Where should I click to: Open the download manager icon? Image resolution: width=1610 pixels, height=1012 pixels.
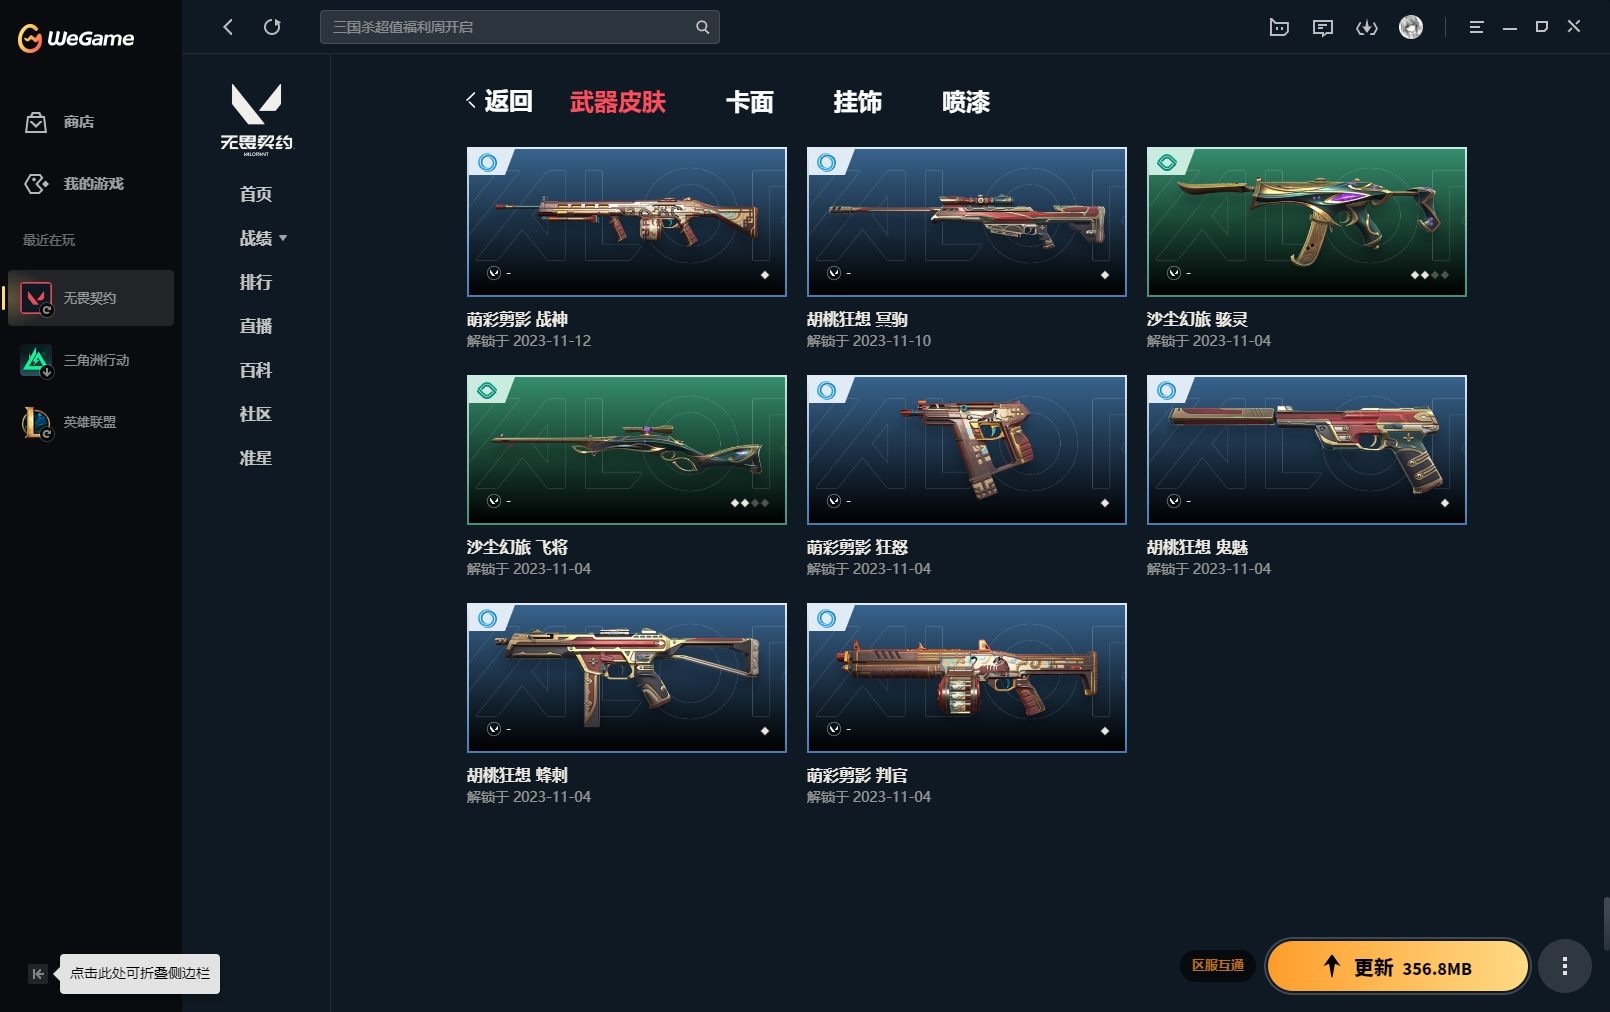(1366, 27)
